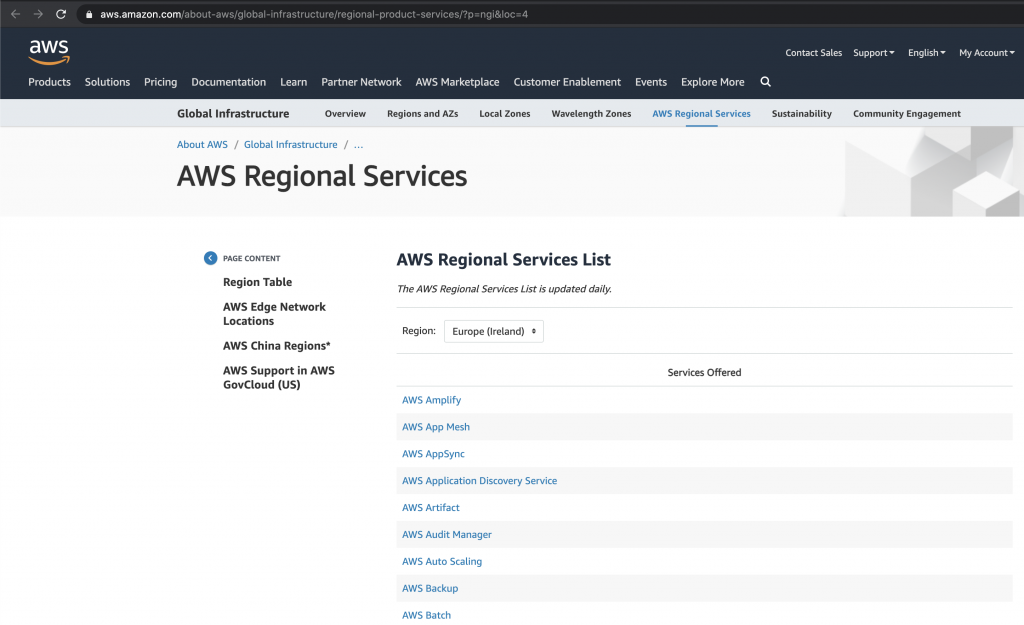1024x625 pixels.
Task: Click the padlock icon in address bar
Action: 88,14
